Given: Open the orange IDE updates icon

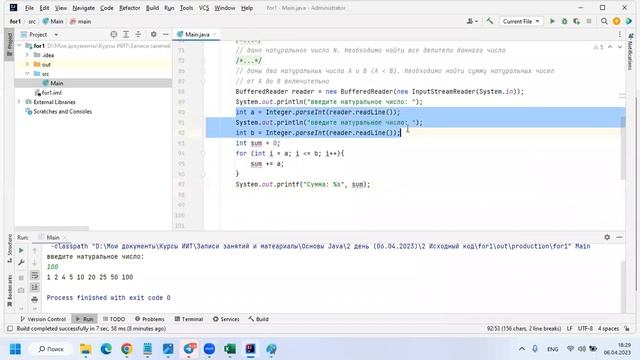Looking at the screenshot, I should [616, 21].
